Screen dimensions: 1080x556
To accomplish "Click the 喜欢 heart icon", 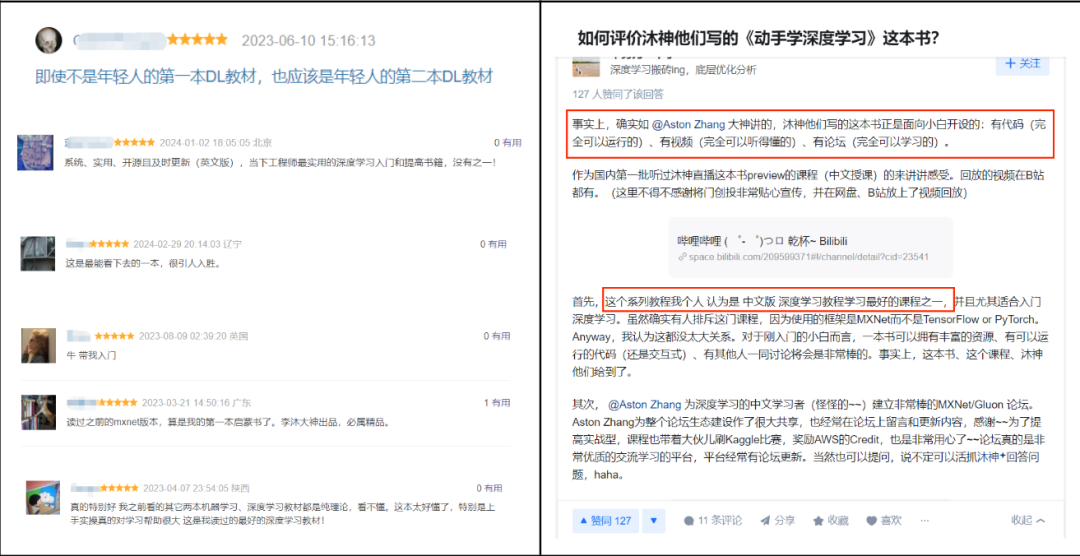I will pos(884,521).
